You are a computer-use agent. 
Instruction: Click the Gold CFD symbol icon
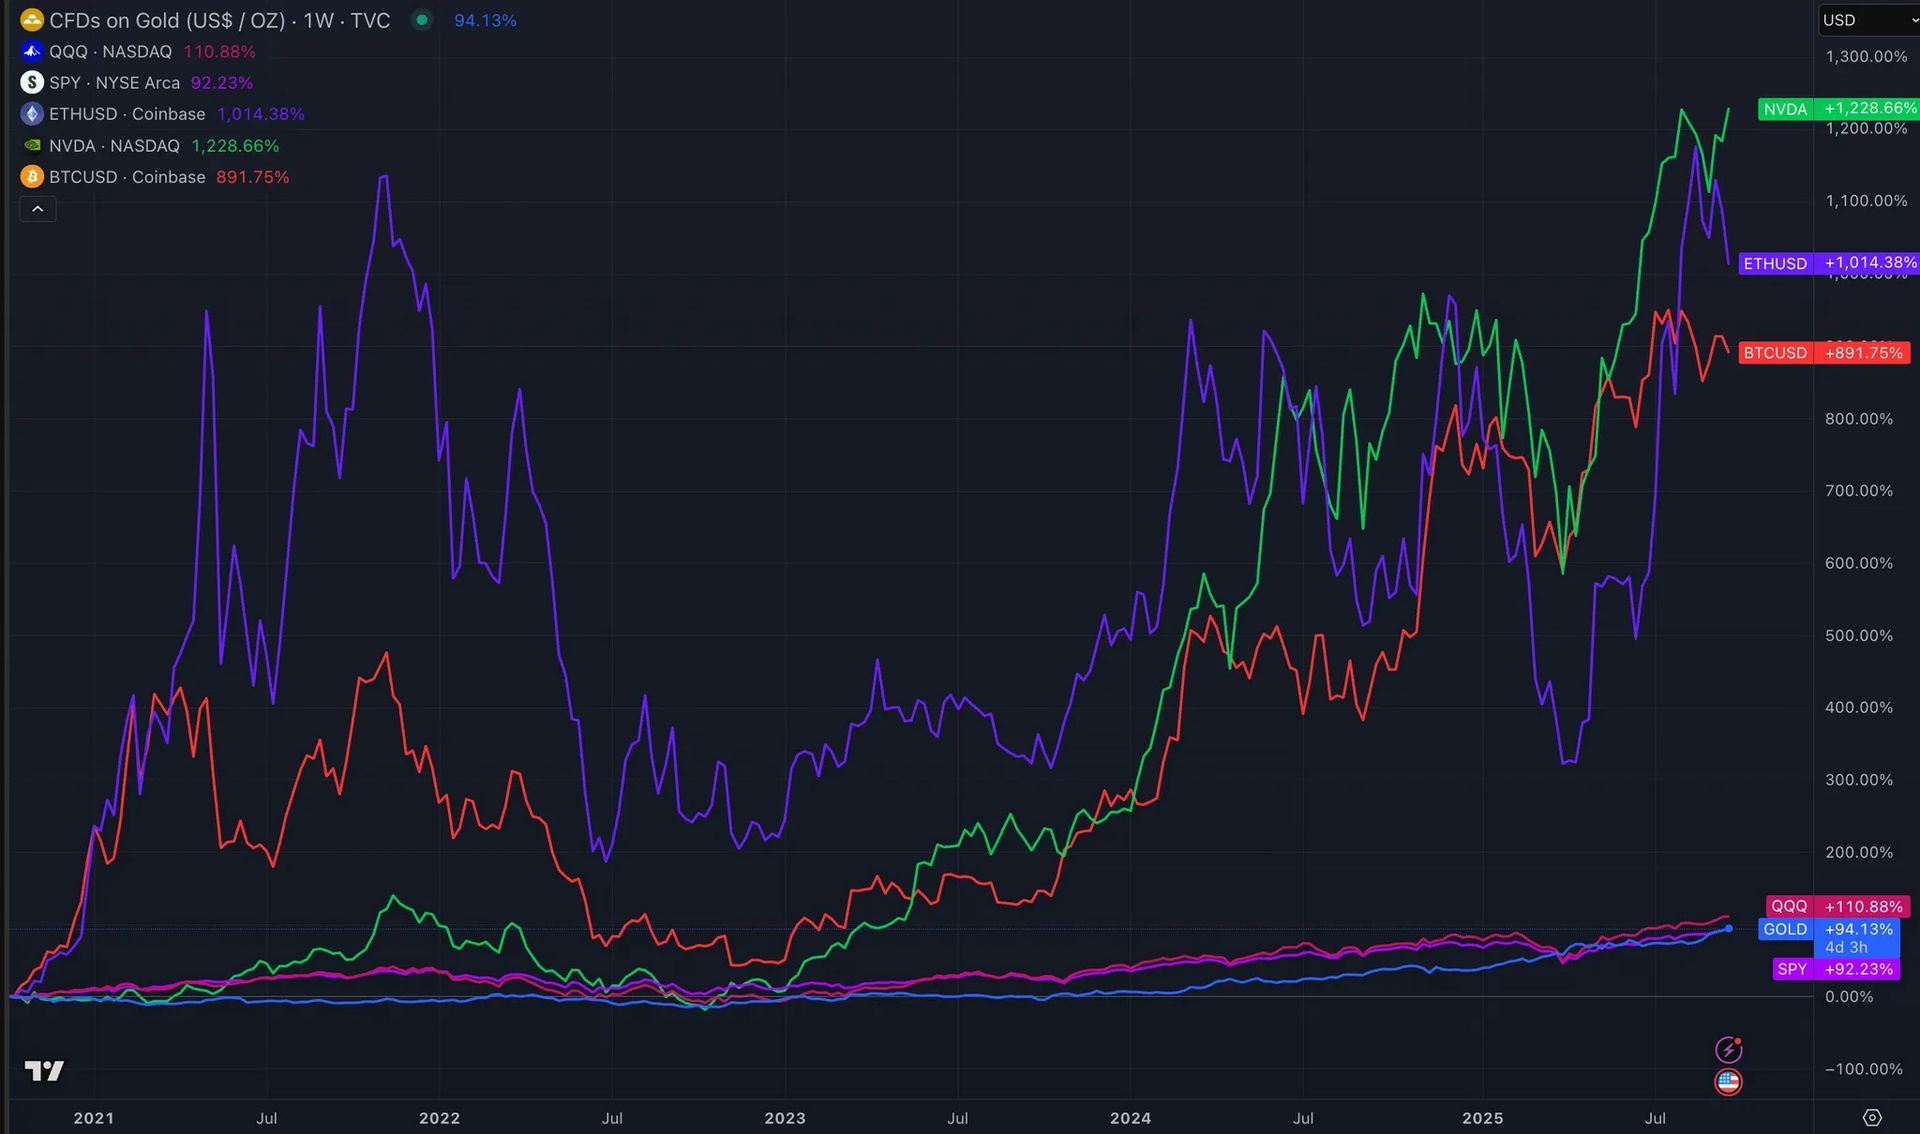32,20
